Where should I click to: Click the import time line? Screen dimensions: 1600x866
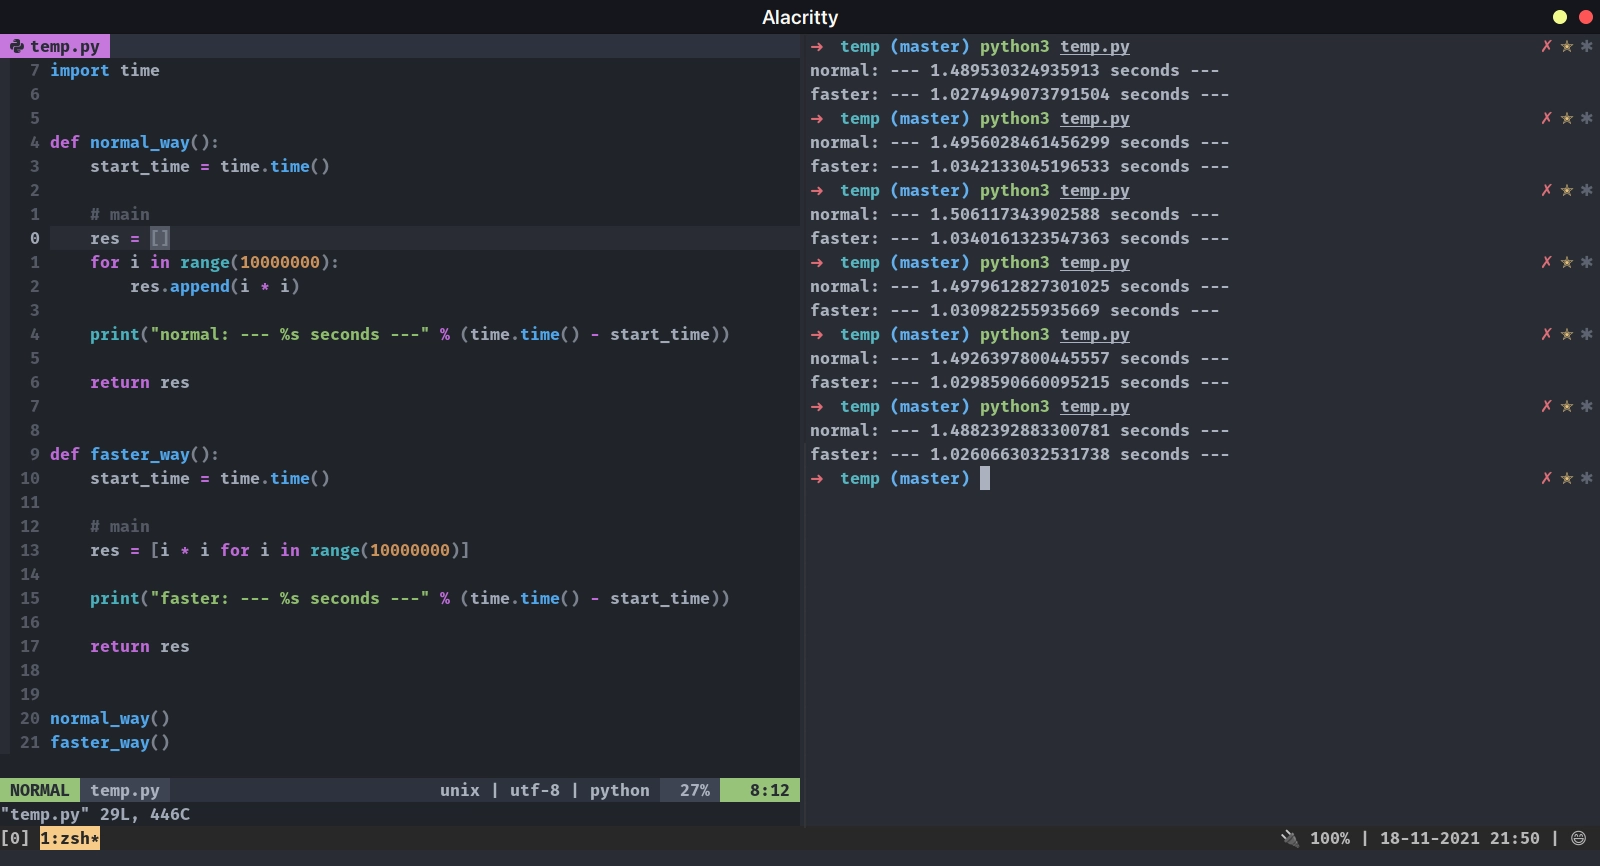click(x=105, y=70)
